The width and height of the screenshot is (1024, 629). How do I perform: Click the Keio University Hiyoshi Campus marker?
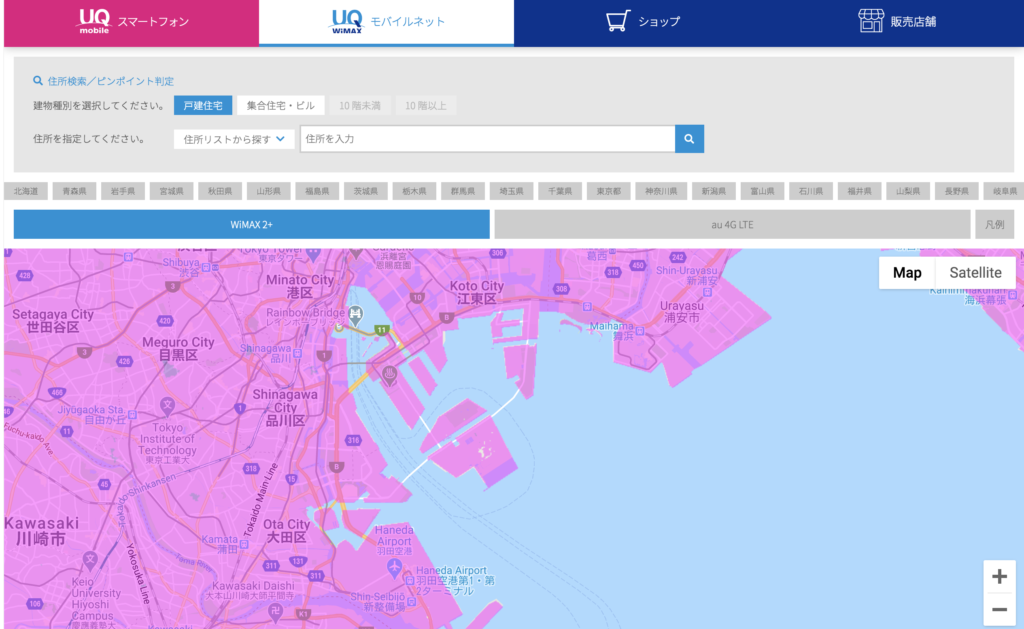point(90,559)
